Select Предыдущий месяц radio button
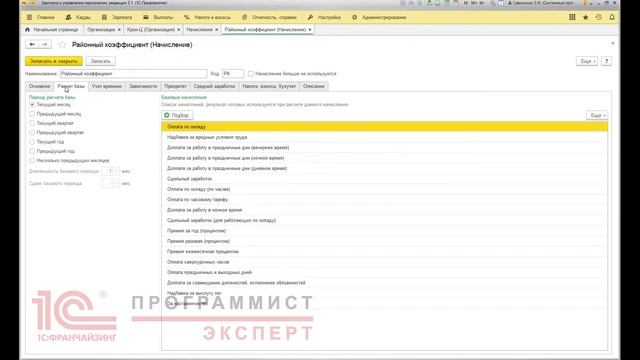640x360 pixels. click(x=32, y=114)
